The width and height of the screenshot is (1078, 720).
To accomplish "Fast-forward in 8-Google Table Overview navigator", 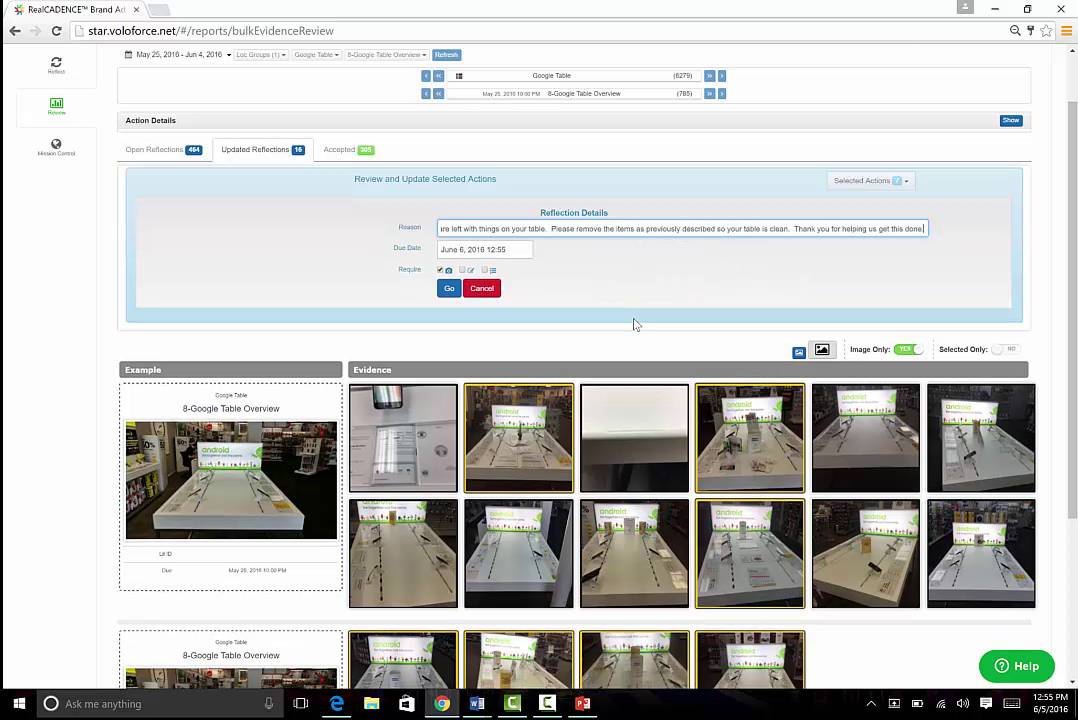I will [x=709, y=94].
